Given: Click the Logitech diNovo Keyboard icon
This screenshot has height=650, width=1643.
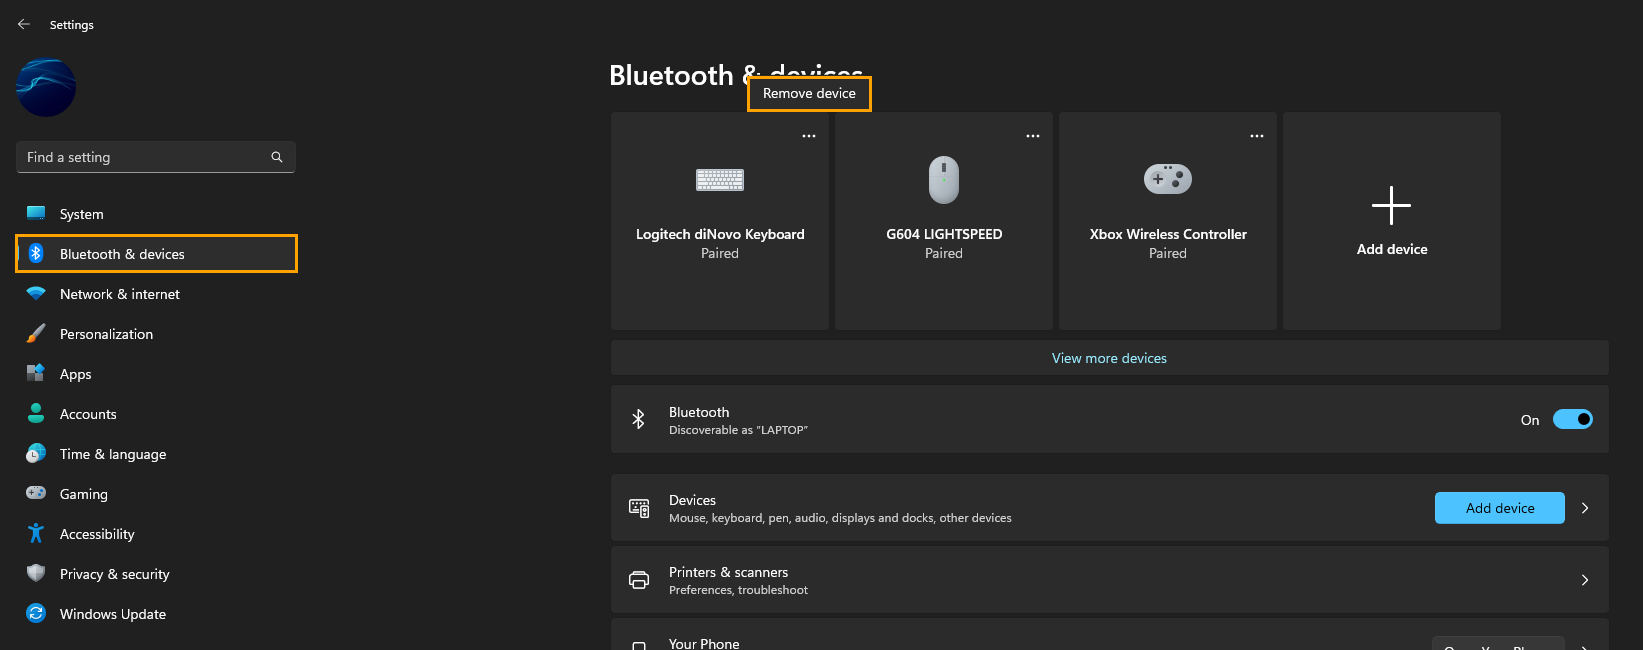Looking at the screenshot, I should point(720,179).
